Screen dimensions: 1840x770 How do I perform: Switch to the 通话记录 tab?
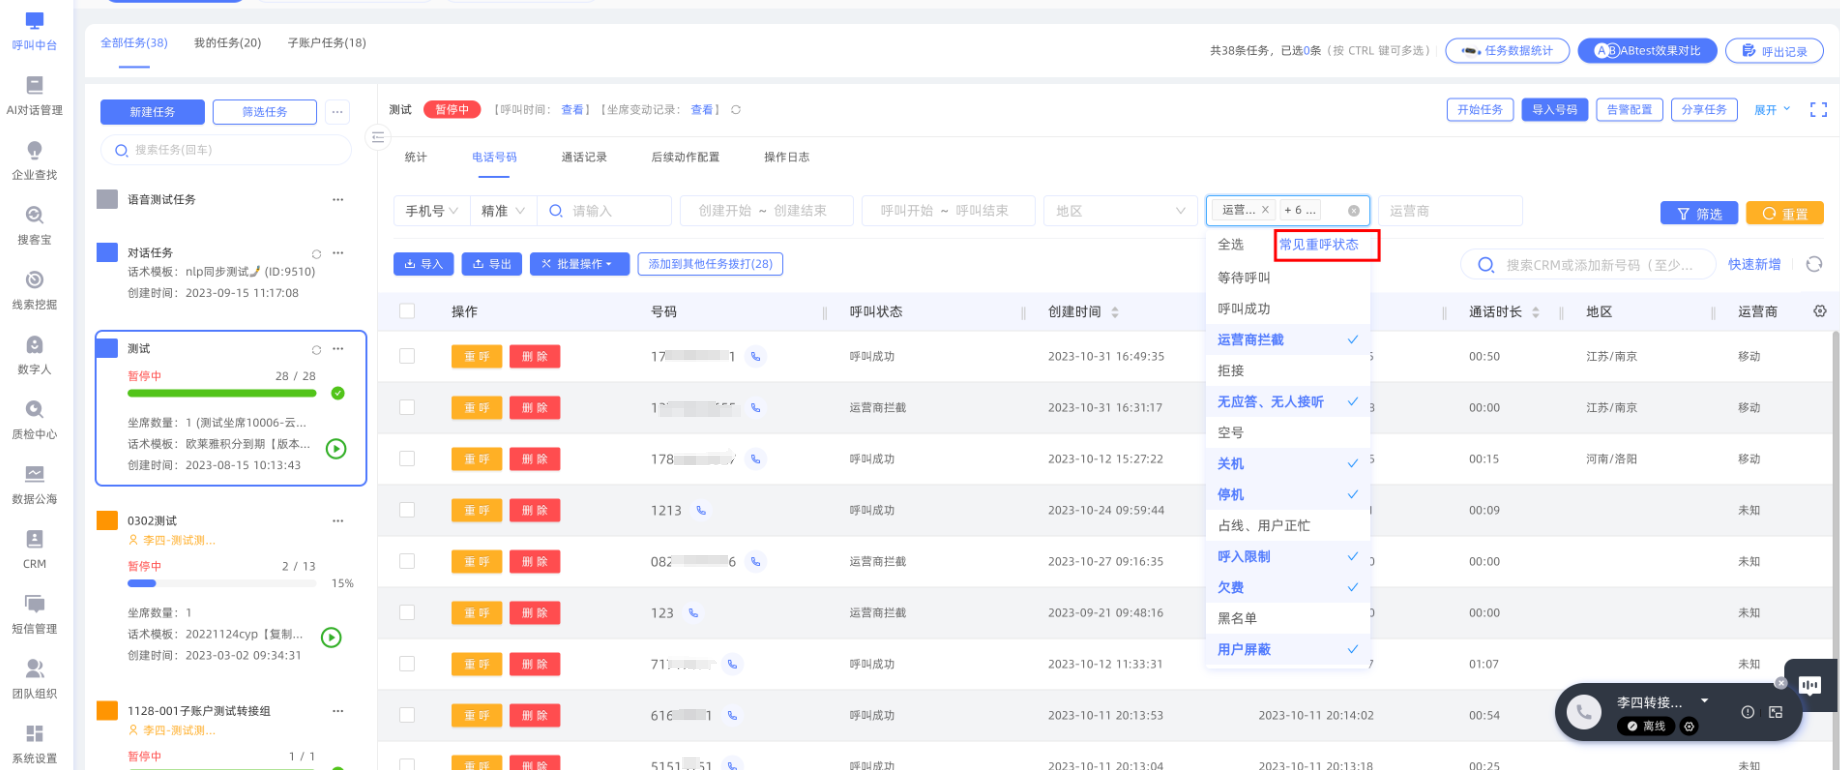click(x=584, y=157)
